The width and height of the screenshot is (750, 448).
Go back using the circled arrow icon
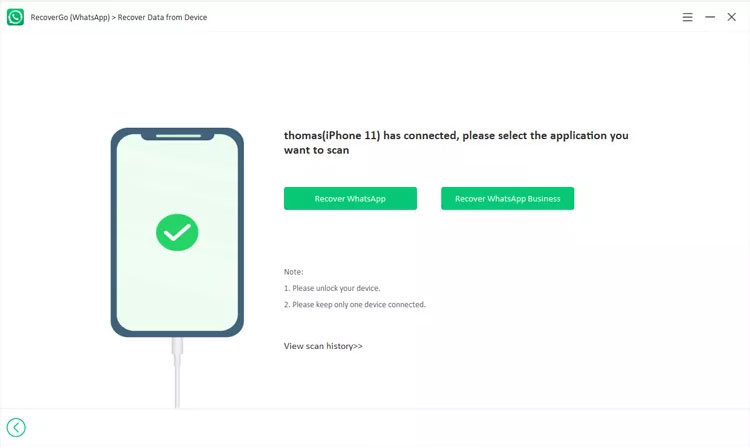pyautogui.click(x=16, y=428)
